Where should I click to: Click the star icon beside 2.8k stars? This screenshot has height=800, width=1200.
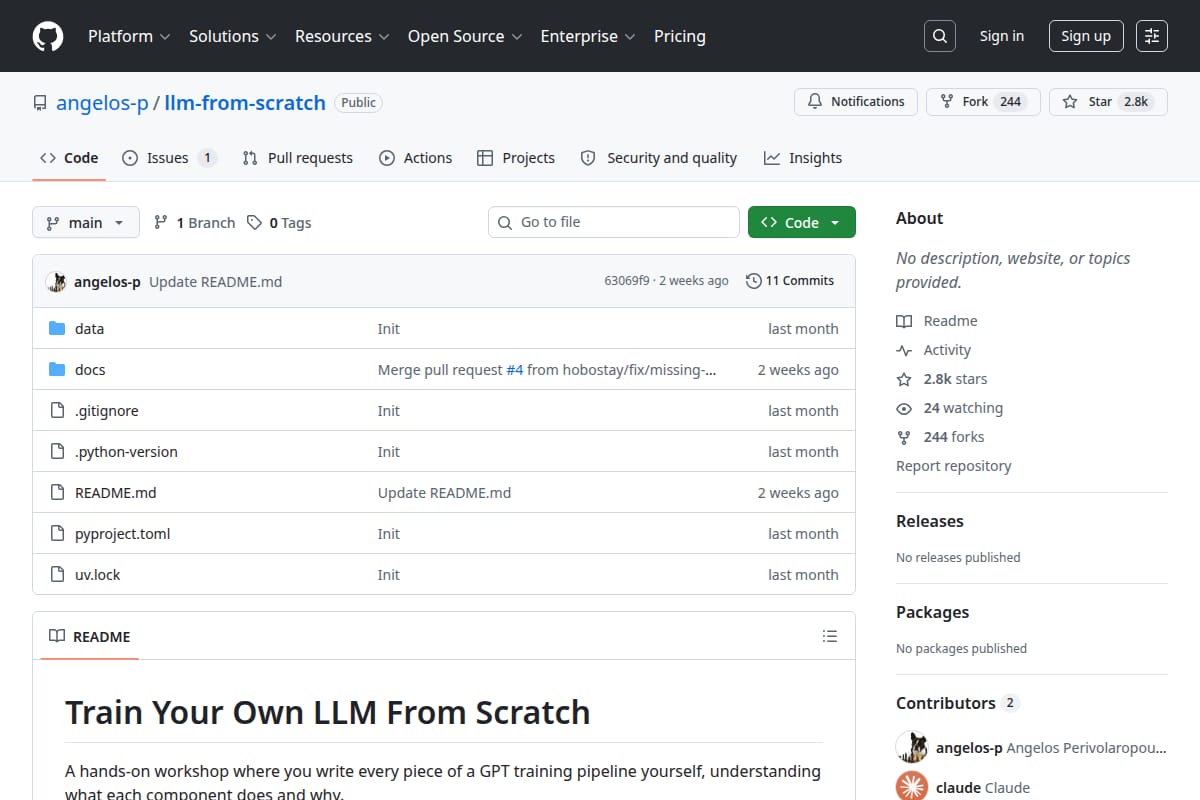(904, 379)
